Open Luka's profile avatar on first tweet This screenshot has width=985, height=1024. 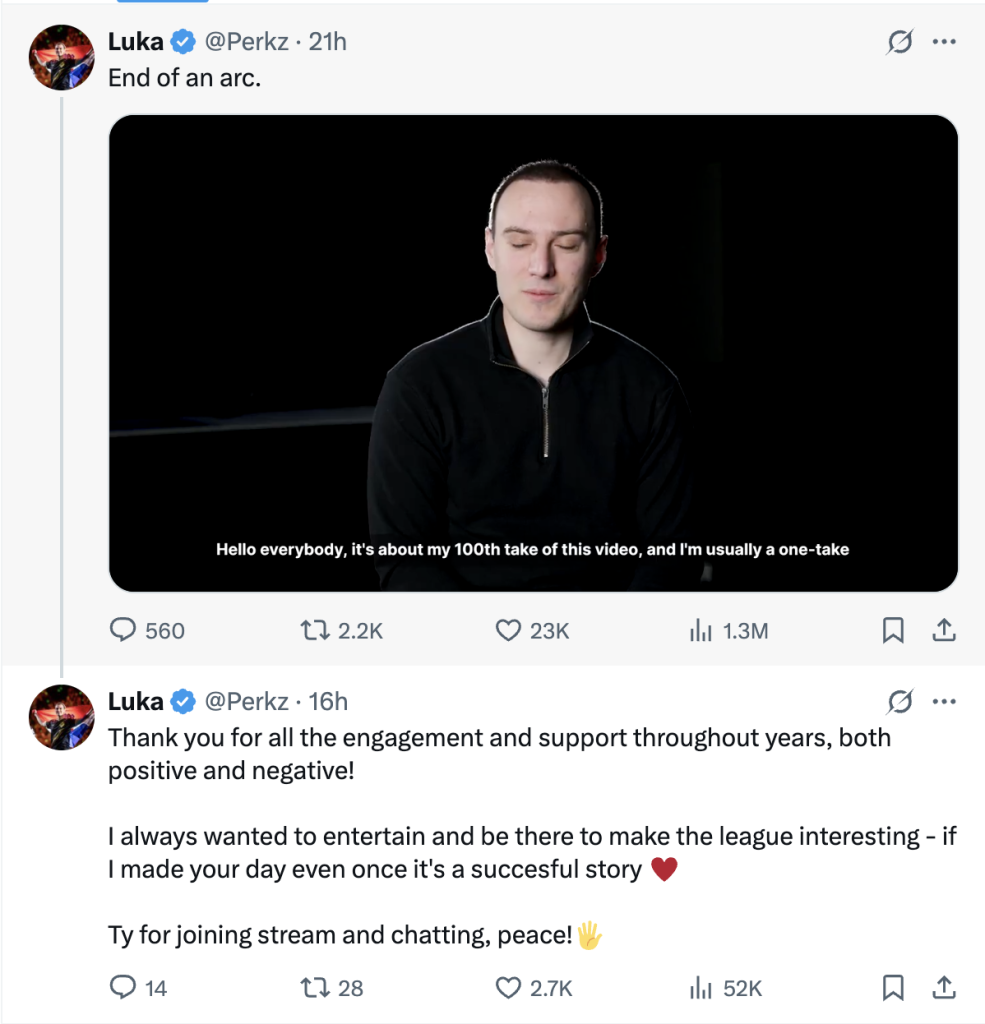[61, 57]
